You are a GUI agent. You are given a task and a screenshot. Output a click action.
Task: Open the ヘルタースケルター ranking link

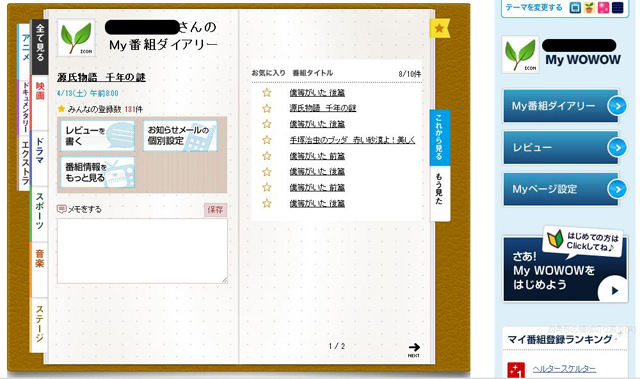point(564,369)
